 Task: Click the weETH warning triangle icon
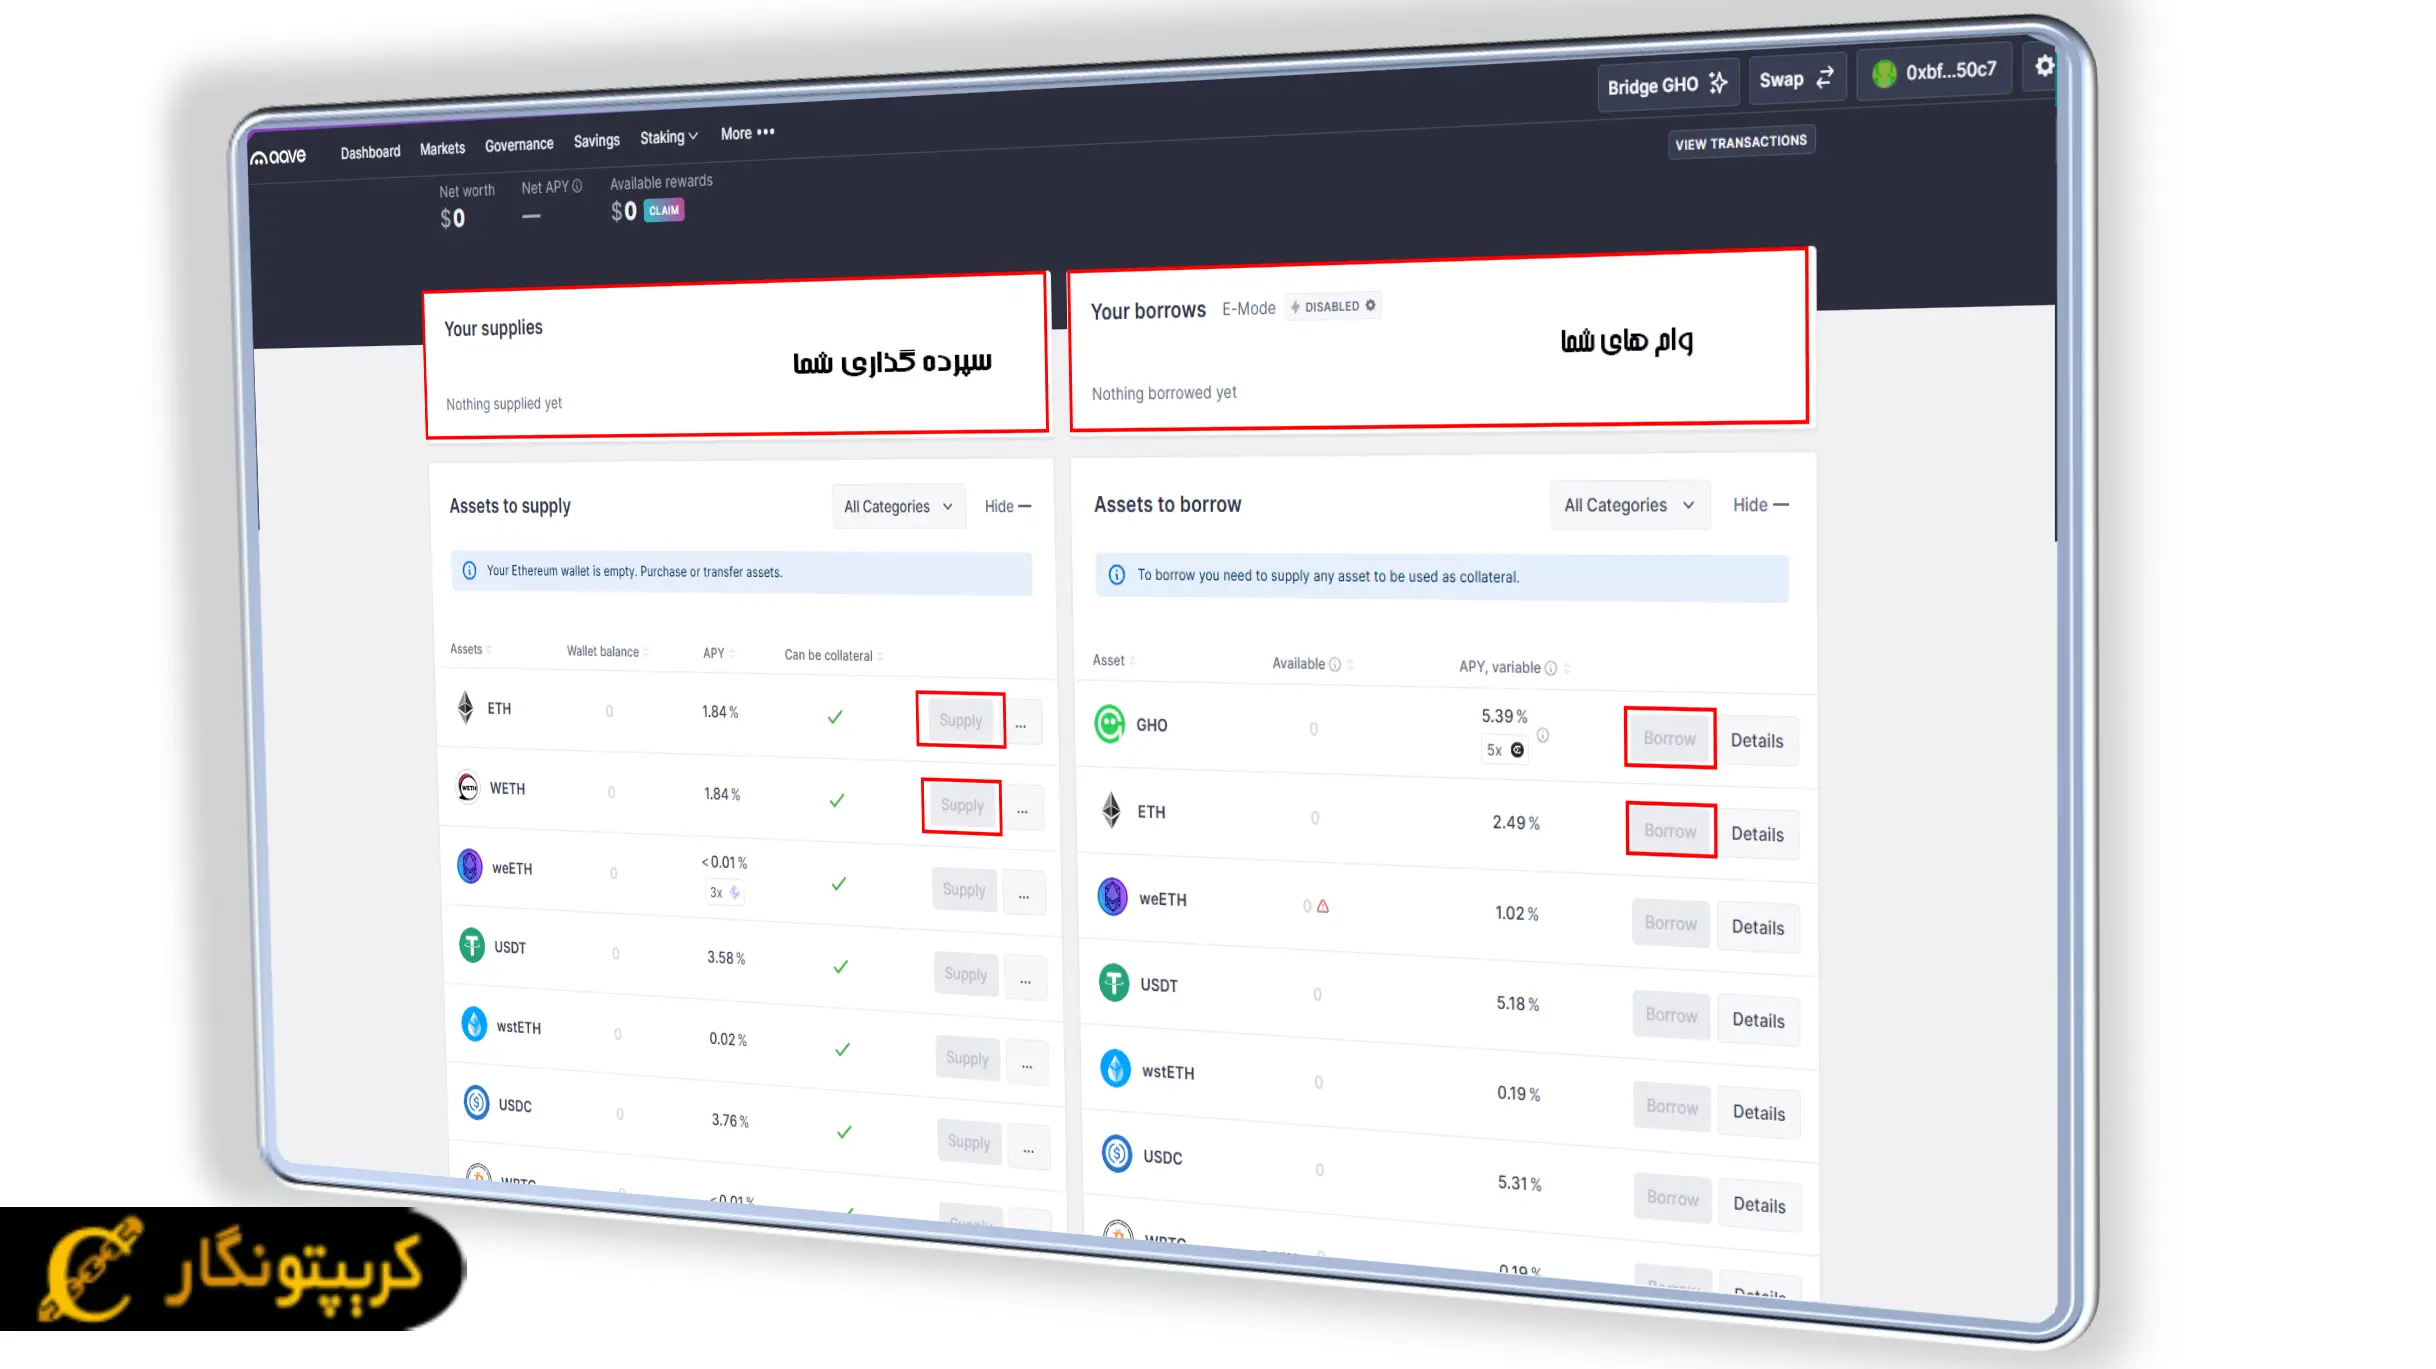(1323, 906)
